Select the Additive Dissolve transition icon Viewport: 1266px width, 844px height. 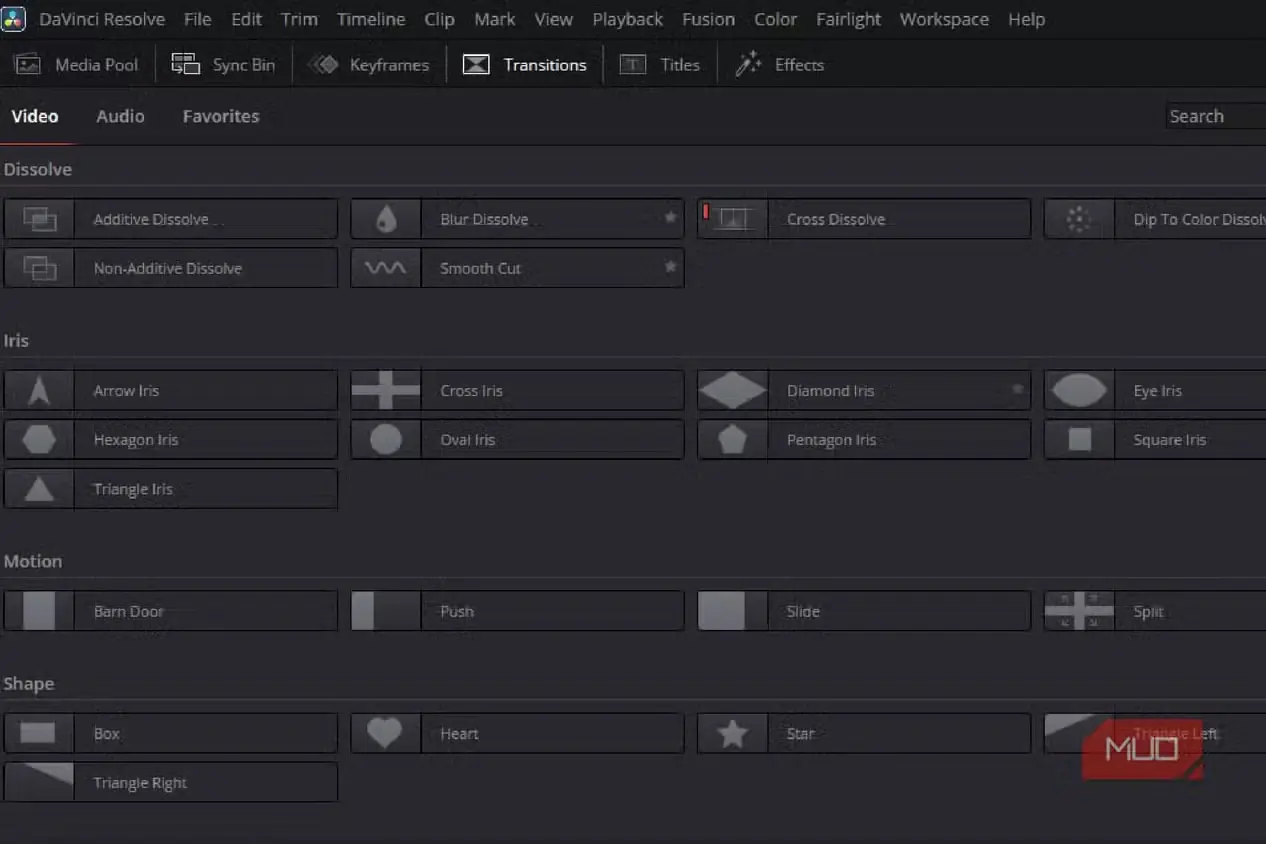(39, 219)
